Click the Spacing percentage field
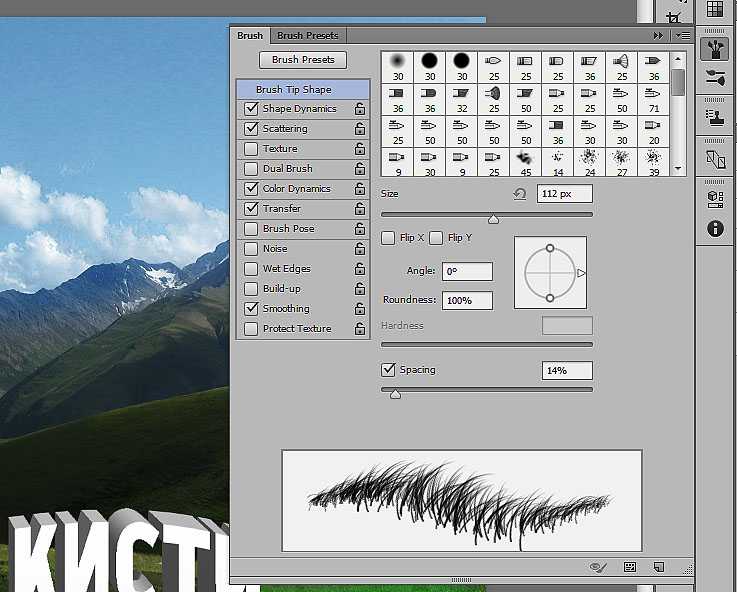Image resolution: width=737 pixels, height=592 pixels. point(567,371)
